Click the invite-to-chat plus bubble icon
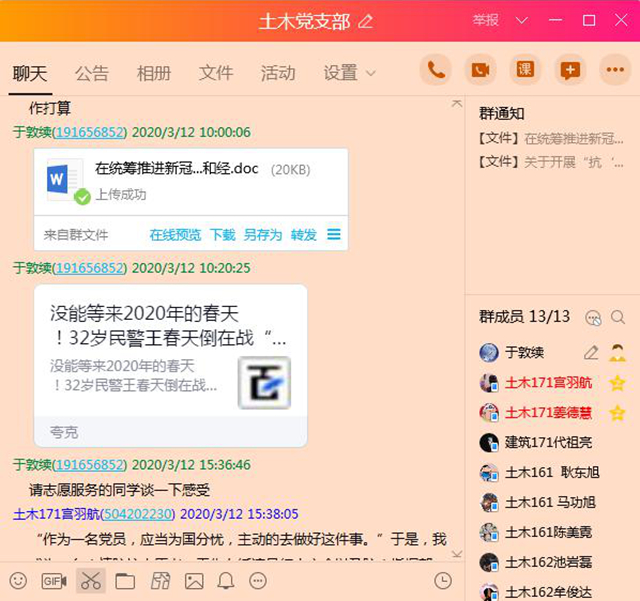This screenshot has height=601, width=640. [569, 70]
